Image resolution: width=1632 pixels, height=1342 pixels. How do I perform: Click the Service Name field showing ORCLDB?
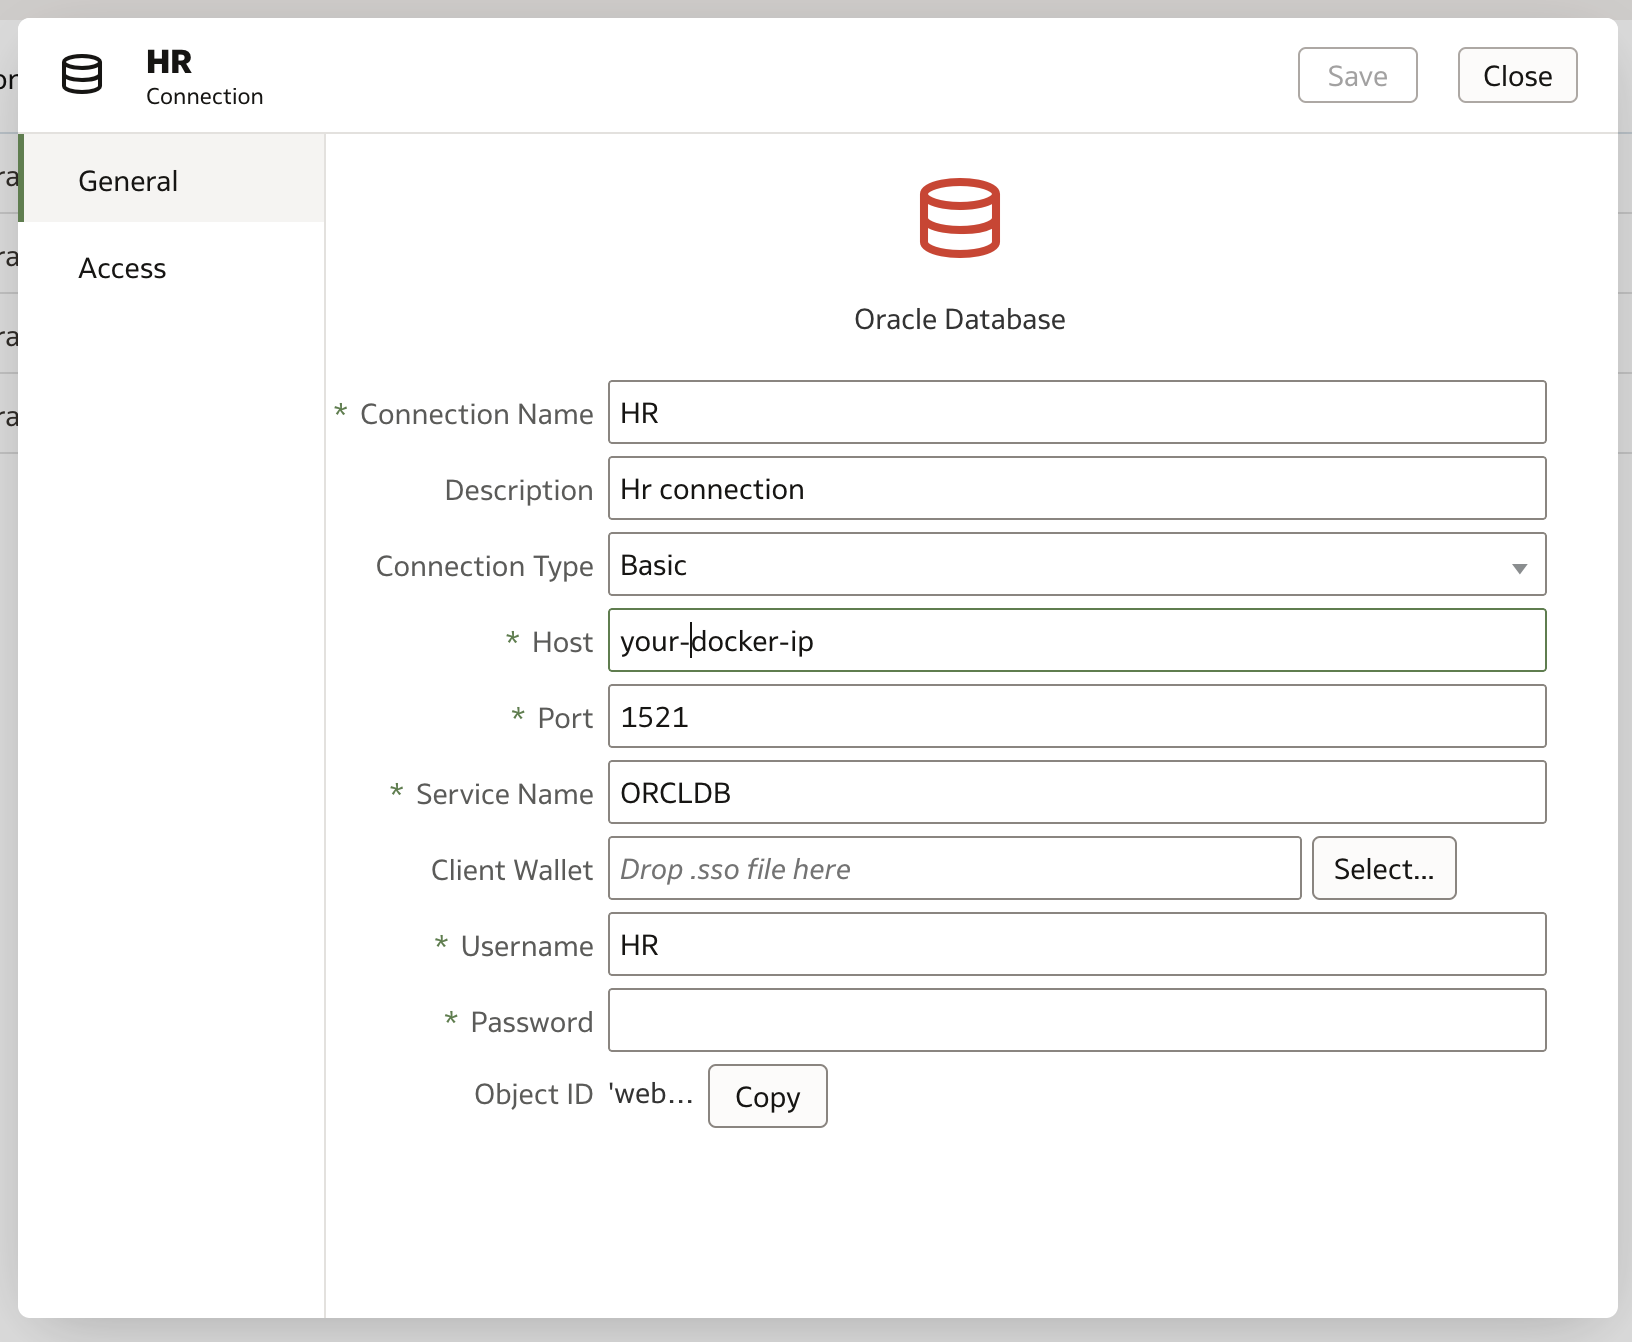point(1075,792)
